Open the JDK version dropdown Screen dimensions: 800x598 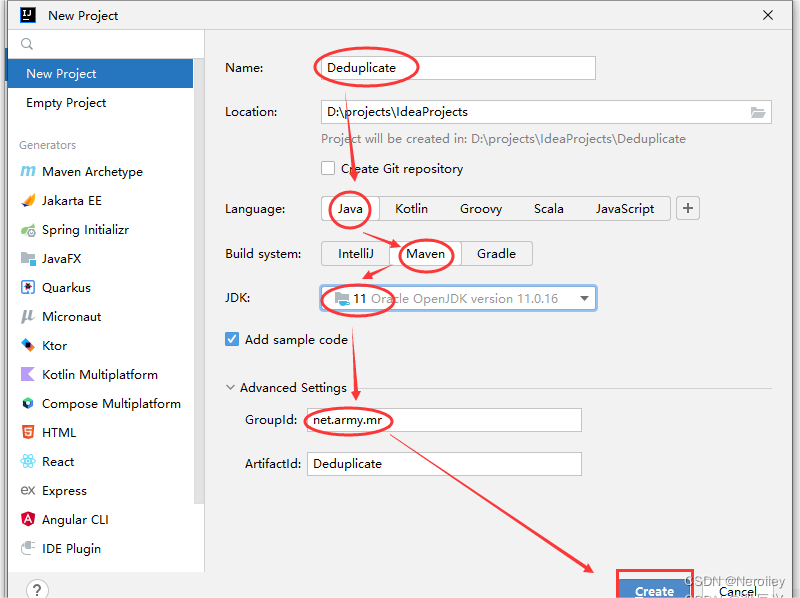pos(585,298)
